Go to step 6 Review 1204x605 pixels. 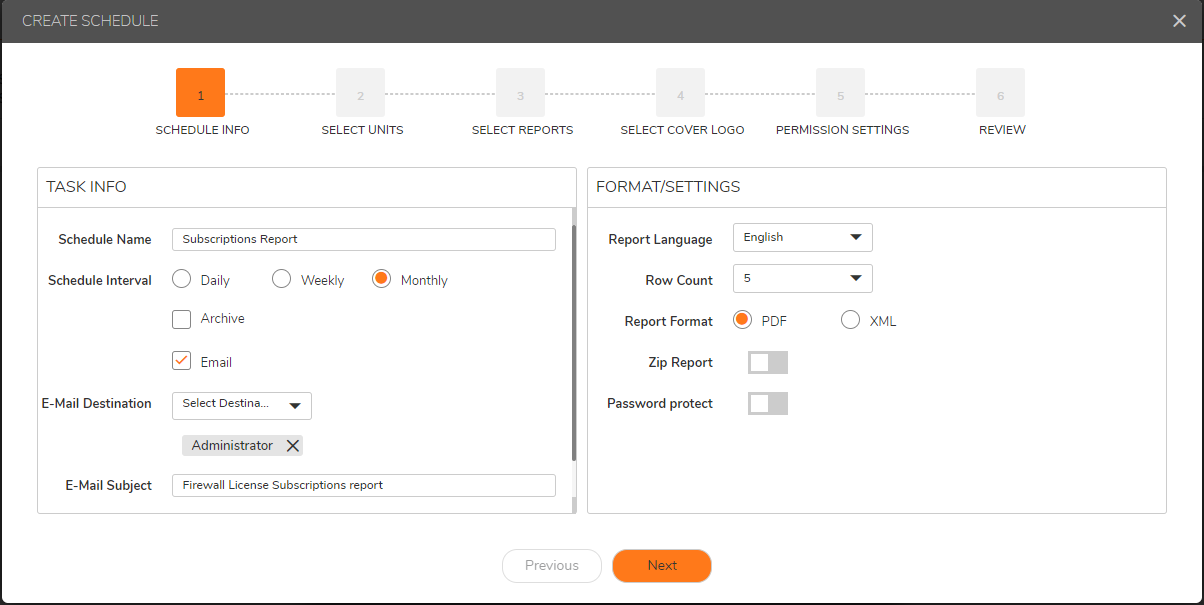pos(1000,93)
